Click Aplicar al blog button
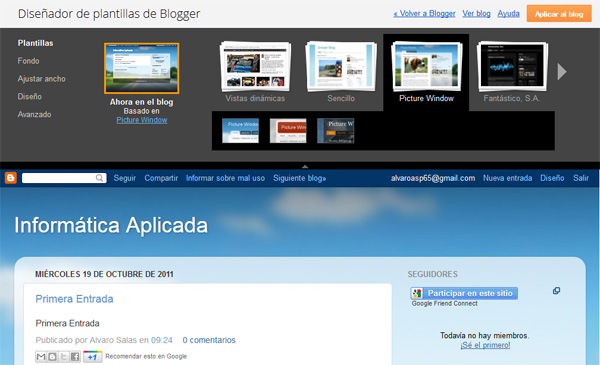600x365 pixels. coord(559,14)
